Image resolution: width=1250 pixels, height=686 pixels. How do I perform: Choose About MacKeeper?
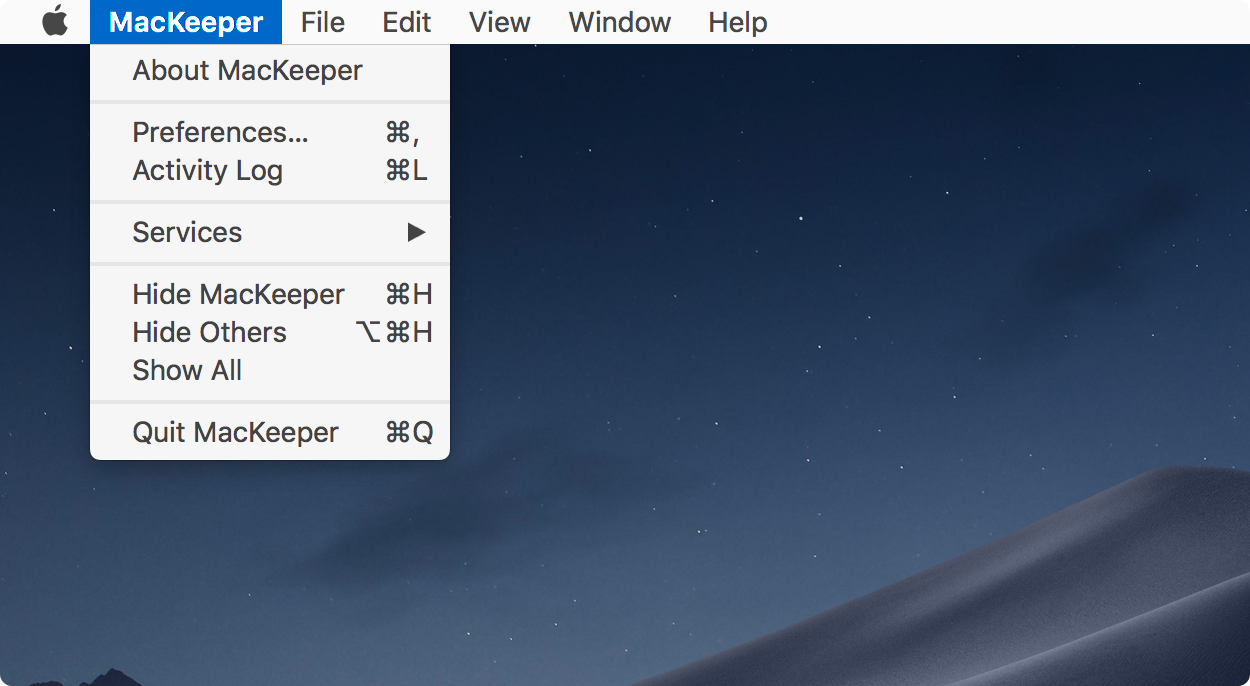[270, 71]
